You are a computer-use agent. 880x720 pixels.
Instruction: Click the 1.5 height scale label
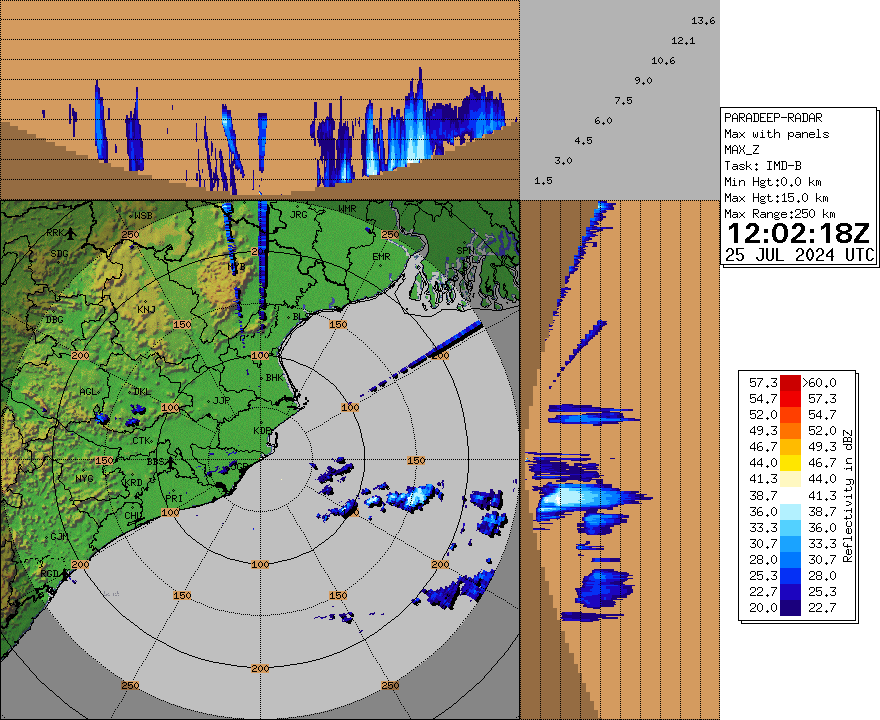[544, 181]
